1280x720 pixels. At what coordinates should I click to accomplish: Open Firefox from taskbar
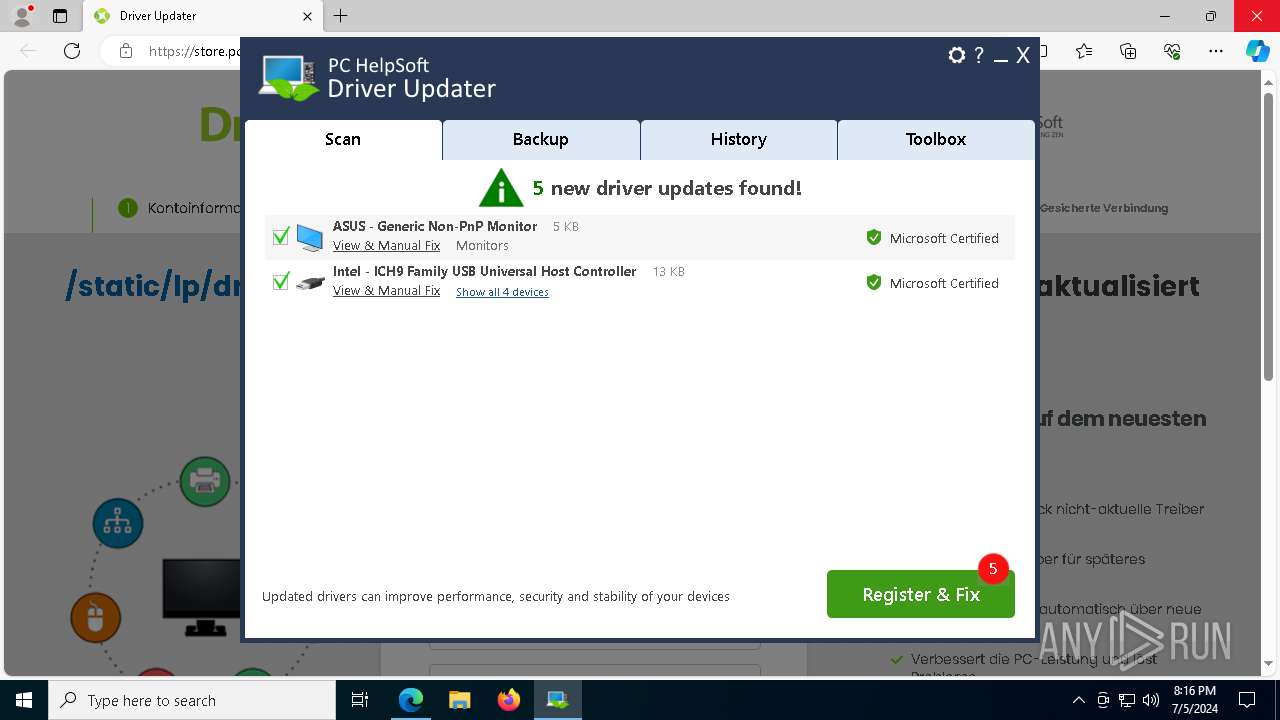(509, 700)
